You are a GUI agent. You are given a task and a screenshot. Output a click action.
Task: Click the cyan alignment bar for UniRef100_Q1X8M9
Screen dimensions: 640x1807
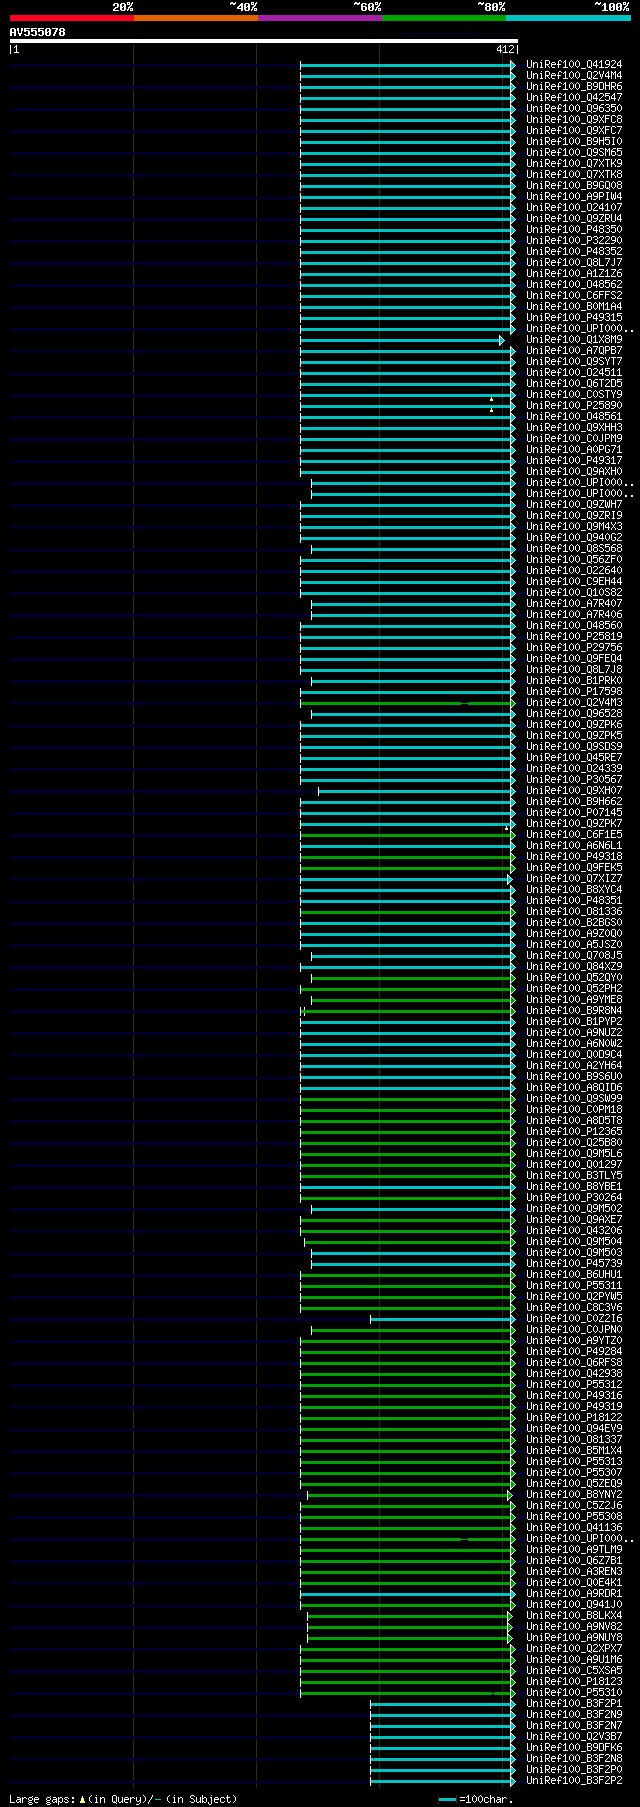[x=401, y=340]
